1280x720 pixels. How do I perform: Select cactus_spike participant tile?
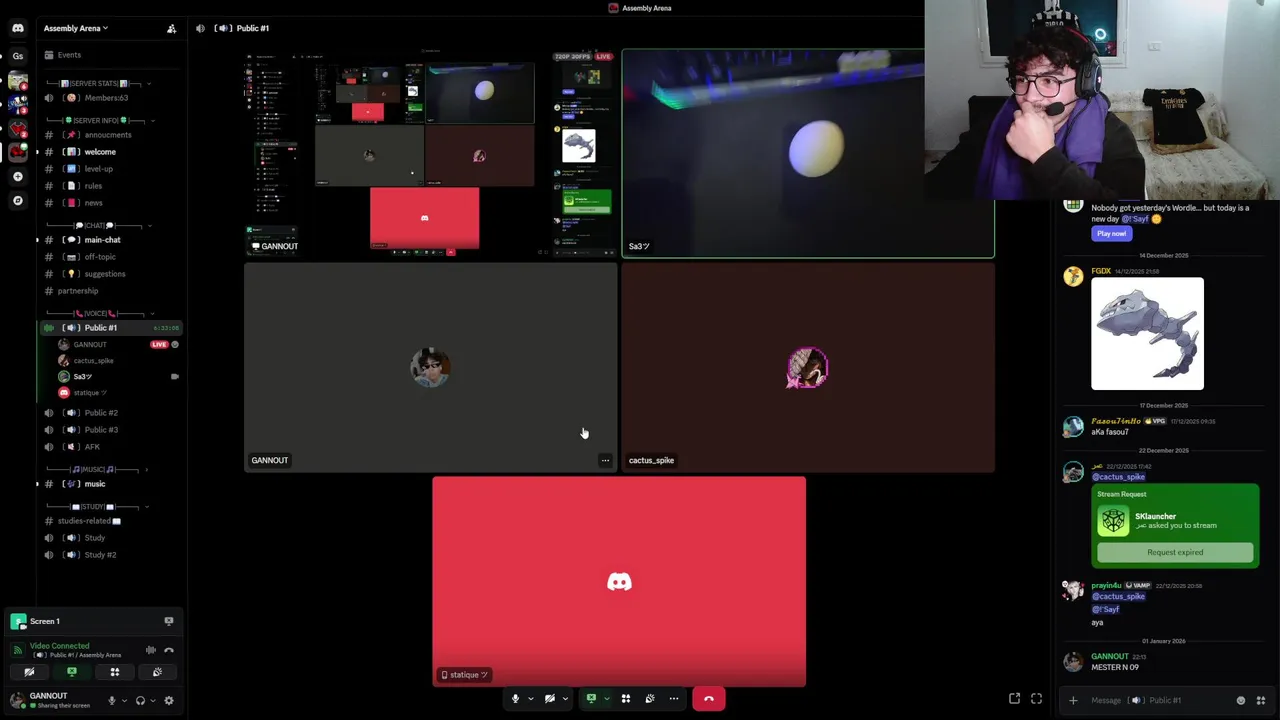tap(808, 367)
